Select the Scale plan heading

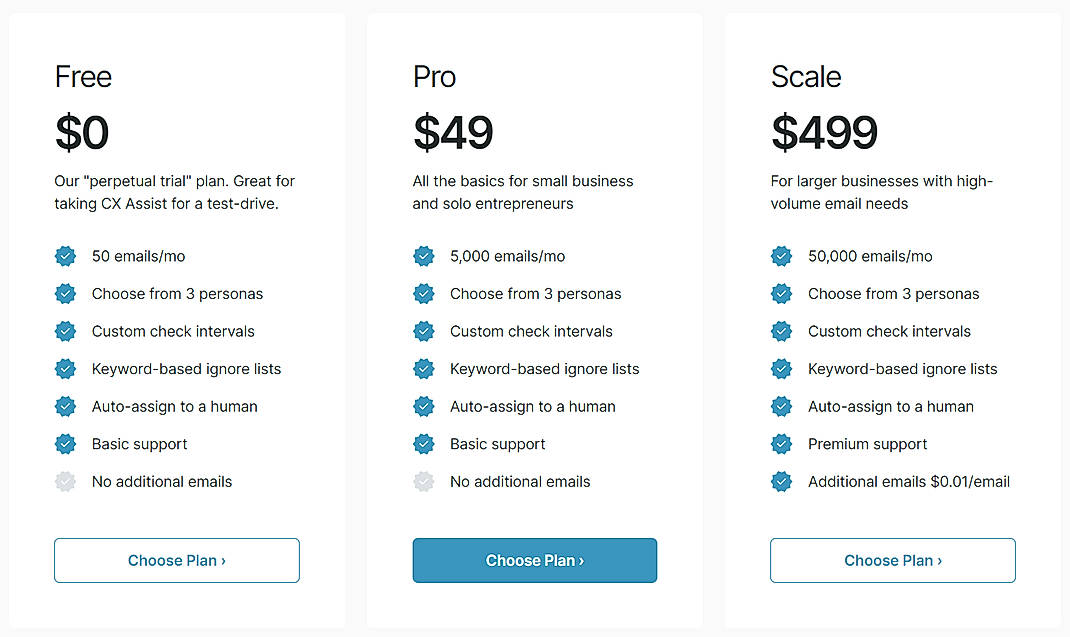coord(806,76)
